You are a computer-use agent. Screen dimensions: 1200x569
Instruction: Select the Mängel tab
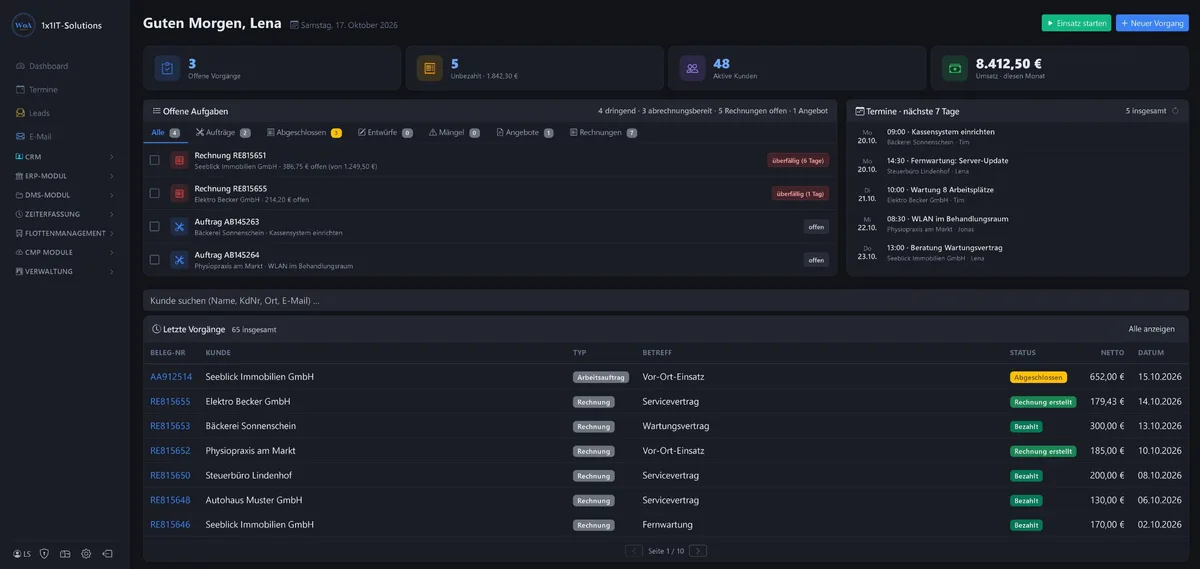454,132
